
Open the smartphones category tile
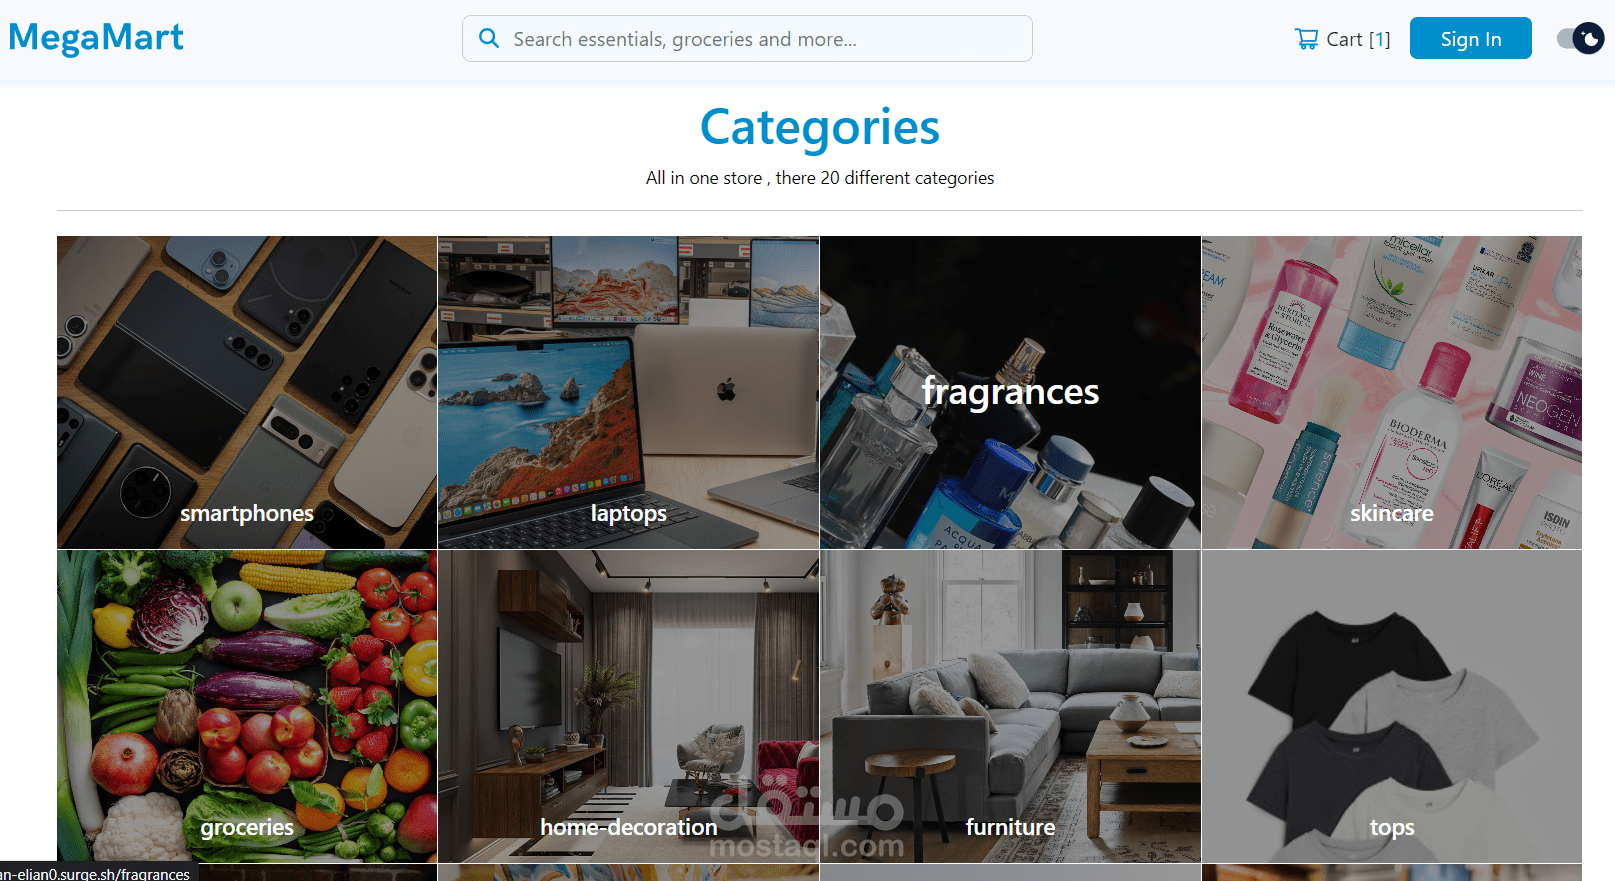tap(247, 392)
